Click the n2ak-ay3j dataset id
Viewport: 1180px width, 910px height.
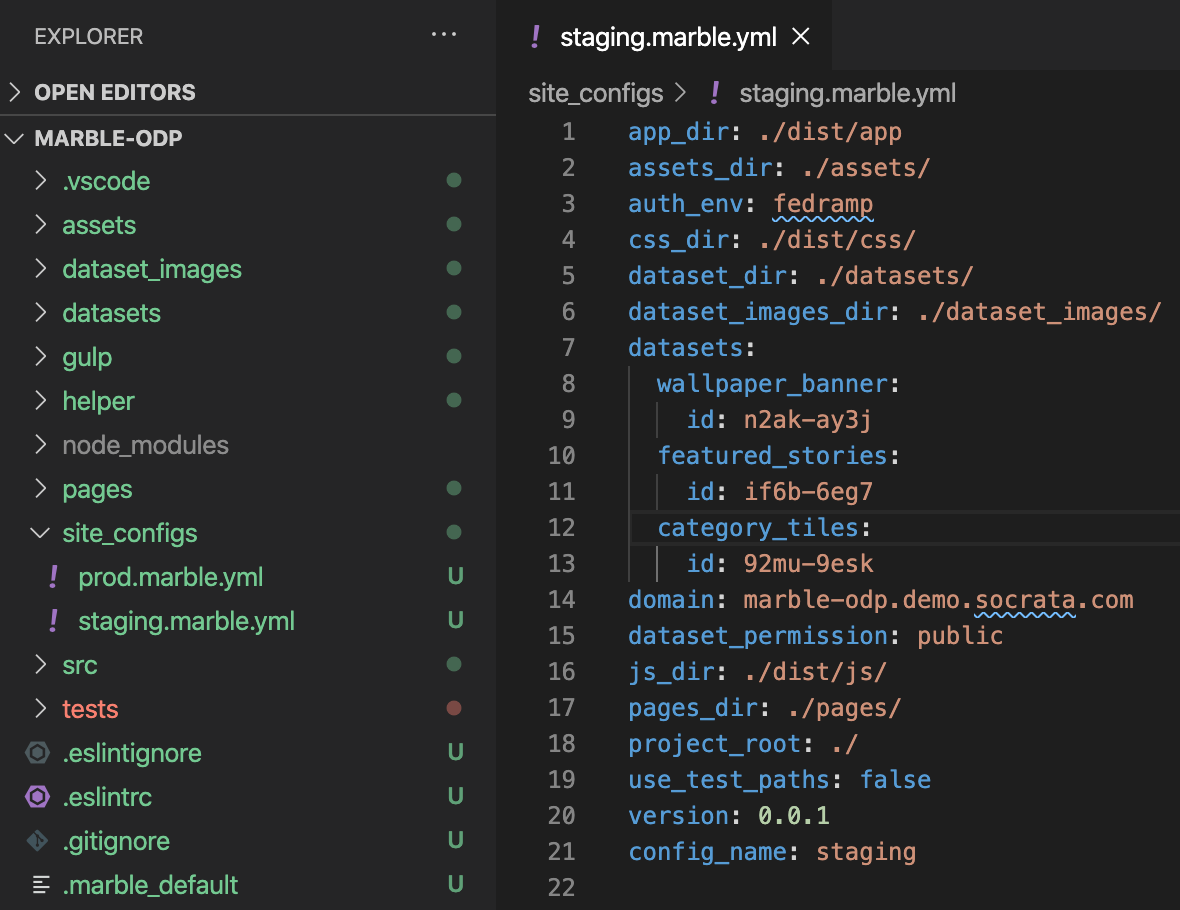tap(808, 419)
